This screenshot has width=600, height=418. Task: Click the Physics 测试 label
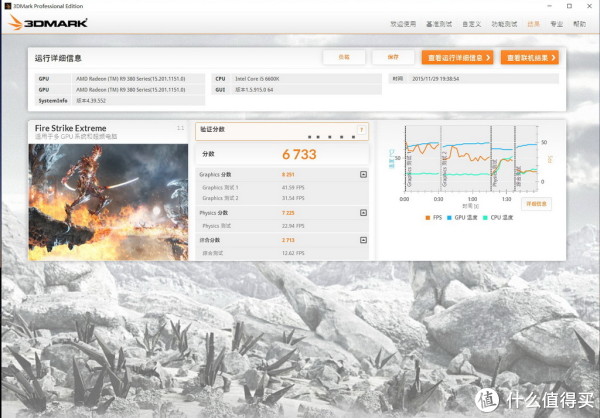pyautogui.click(x=216, y=226)
